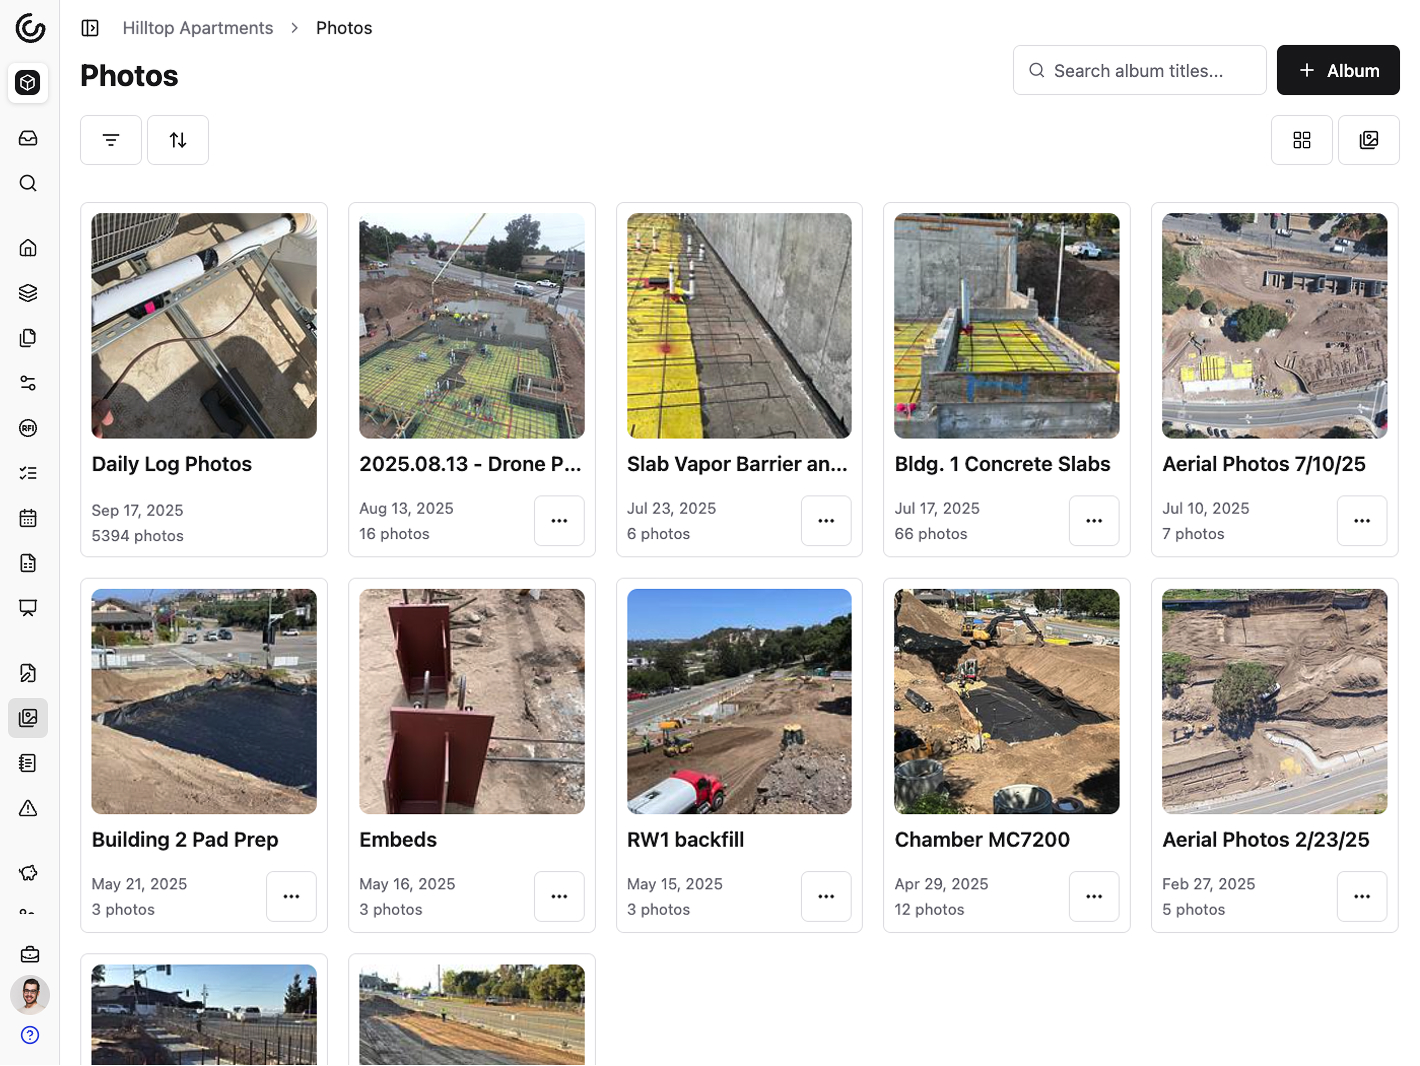Click the Daily Log Photos title

tap(172, 464)
